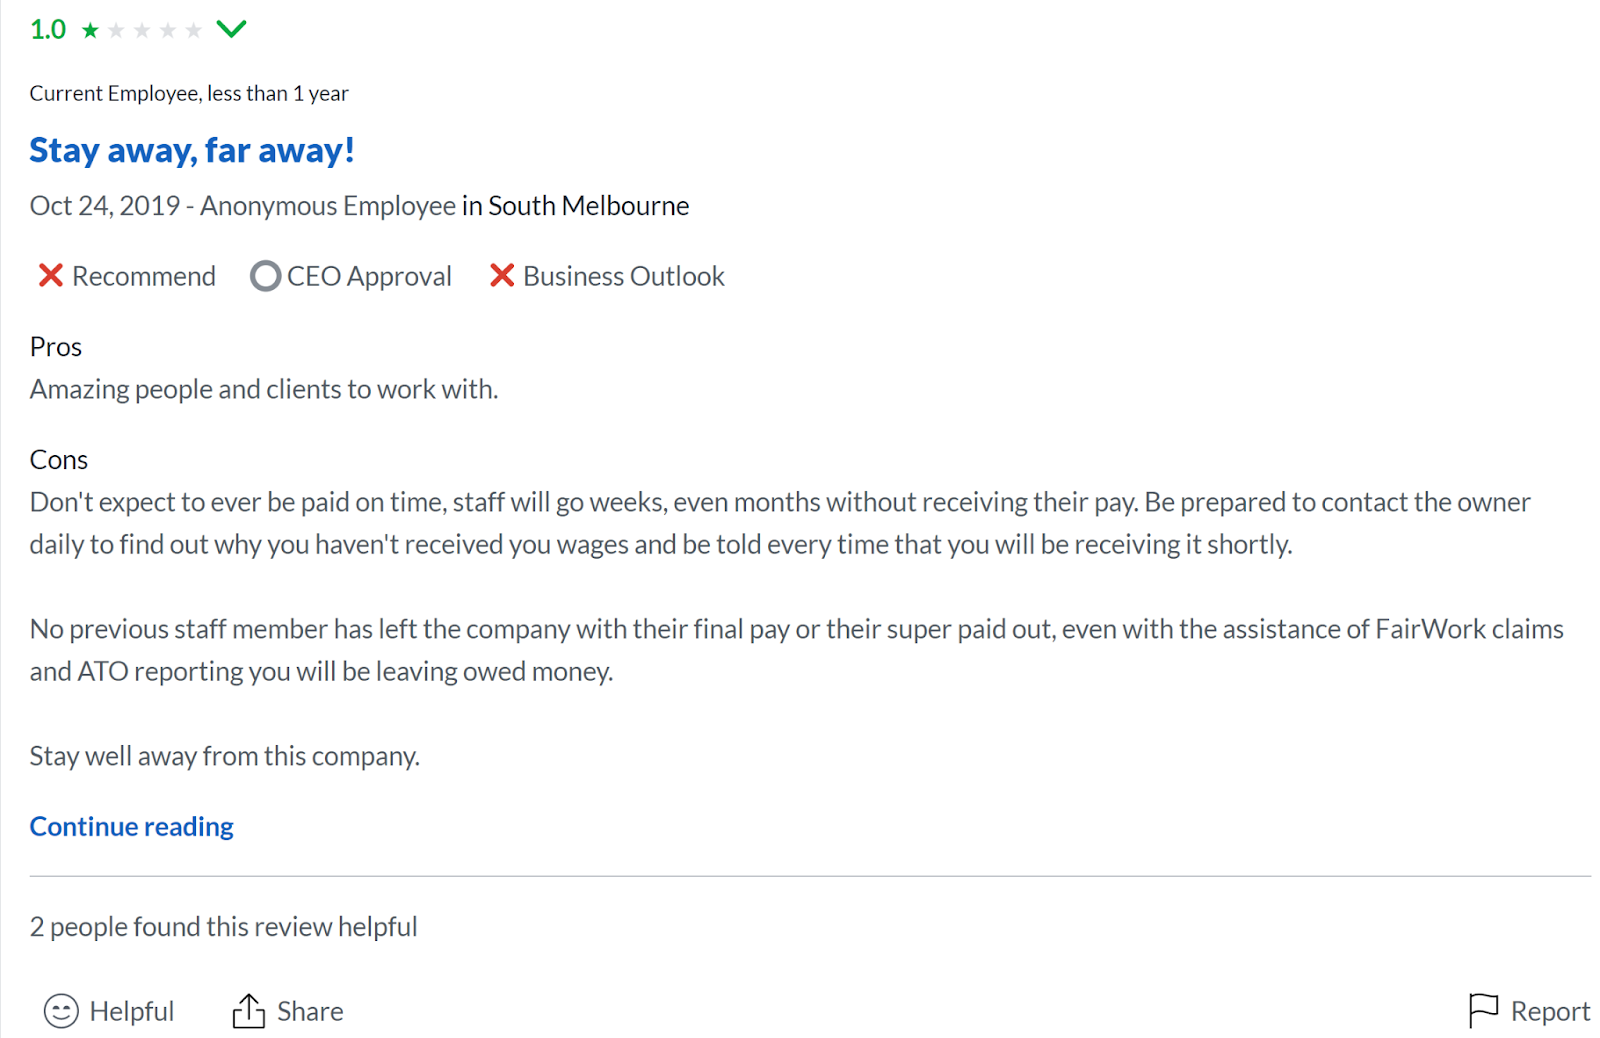Click the 1.0 rating number

coord(48,30)
